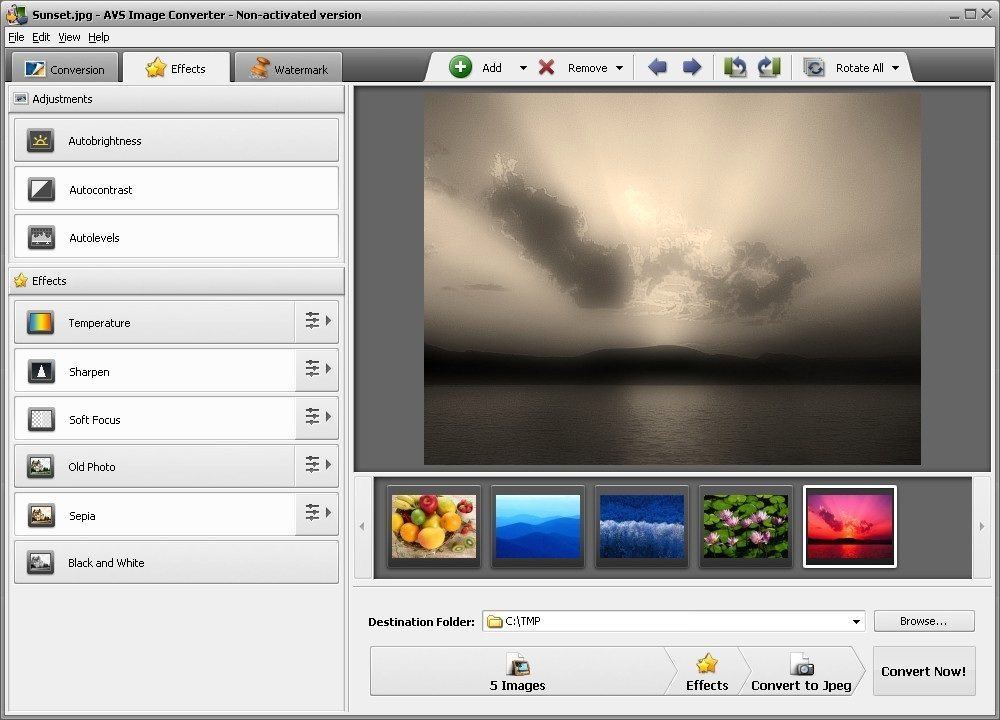Click the Convert Now button

coord(923,671)
